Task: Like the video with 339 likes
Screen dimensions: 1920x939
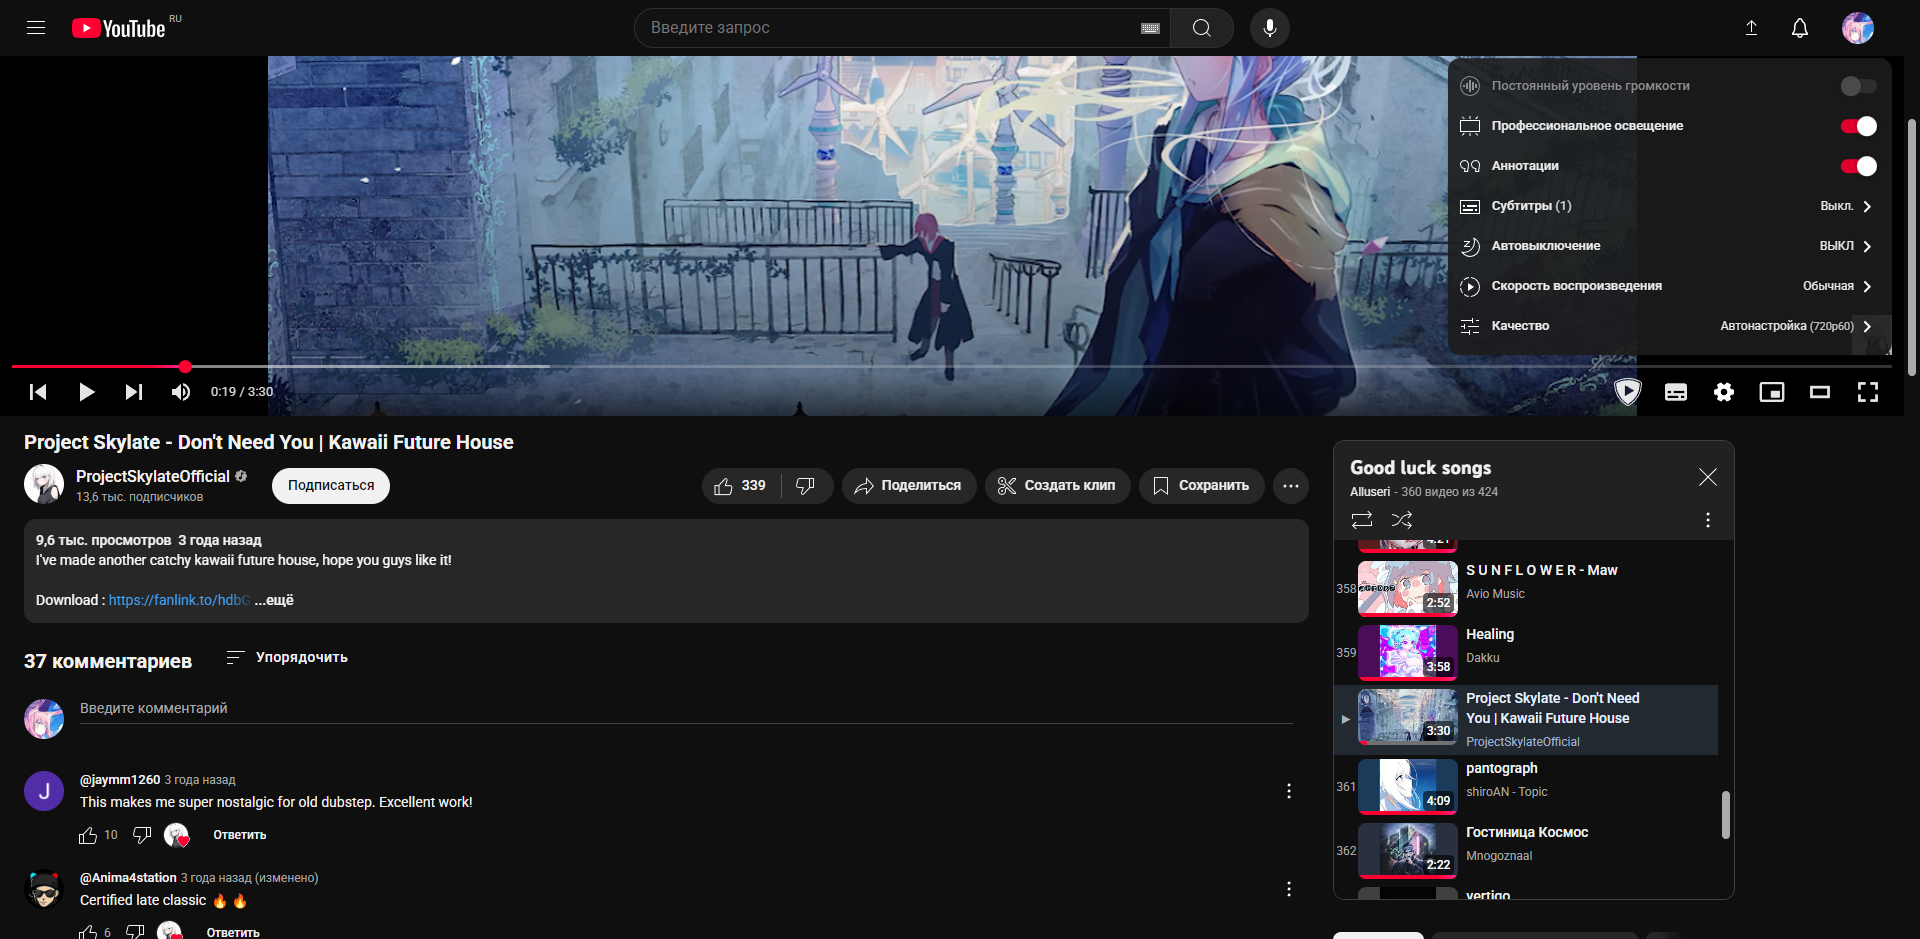Action: [741, 486]
